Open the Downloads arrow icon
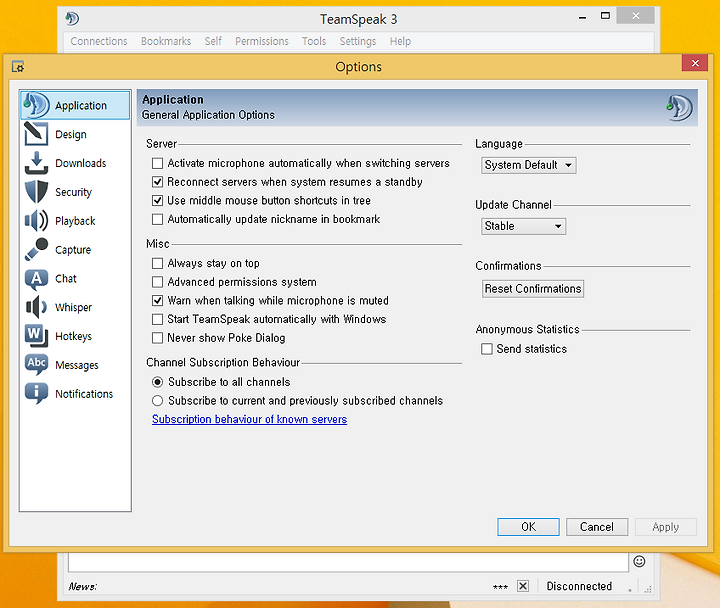Image resolution: width=720 pixels, height=608 pixels. pos(36,163)
